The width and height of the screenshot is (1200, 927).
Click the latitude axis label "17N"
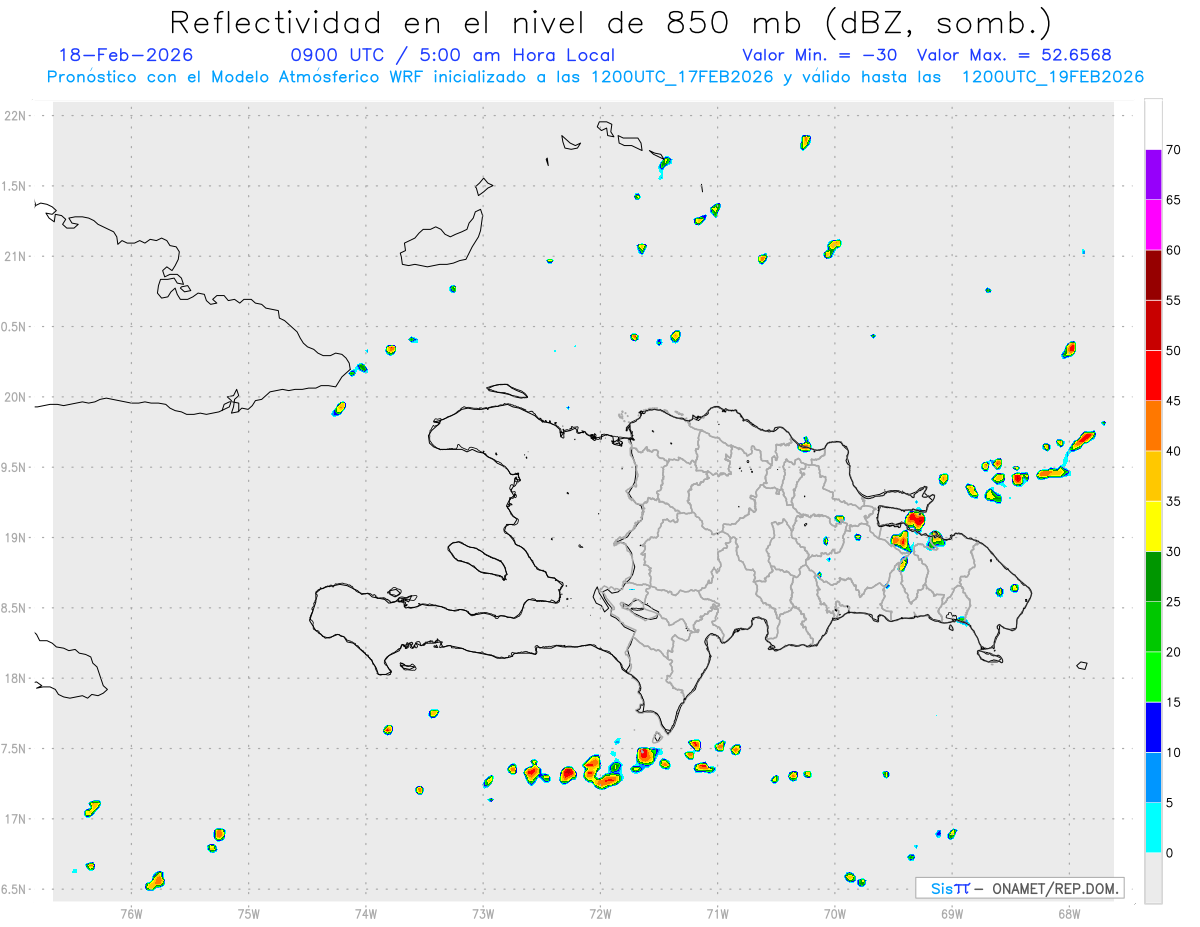16,819
